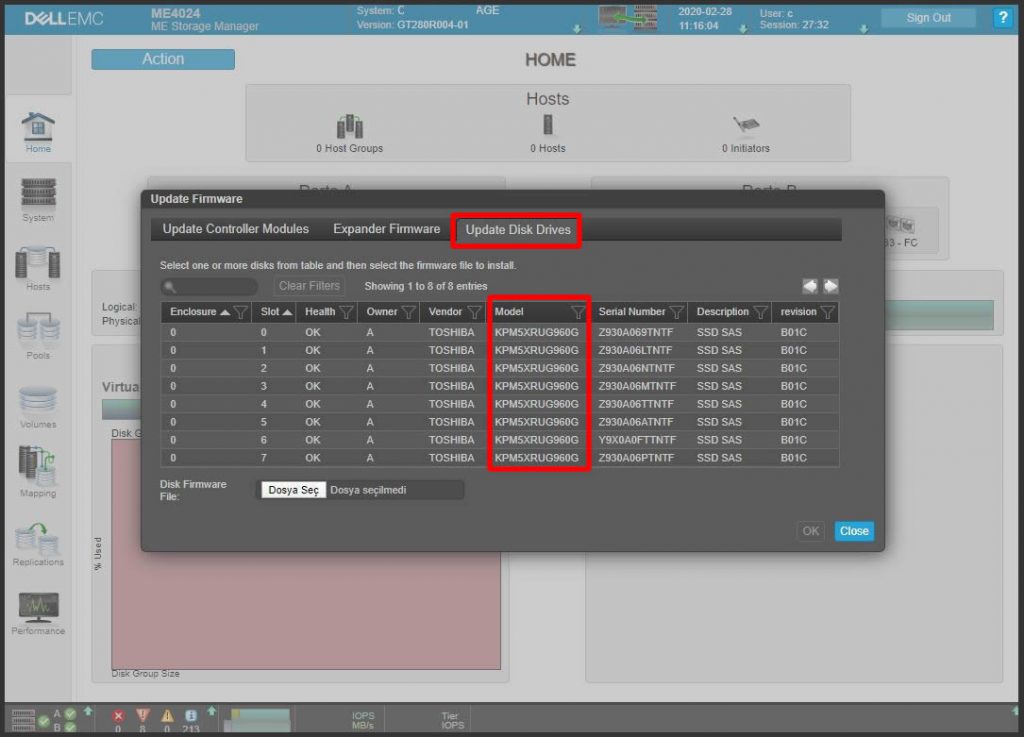
Task: Open the Enclosure column filter
Action: 240,312
